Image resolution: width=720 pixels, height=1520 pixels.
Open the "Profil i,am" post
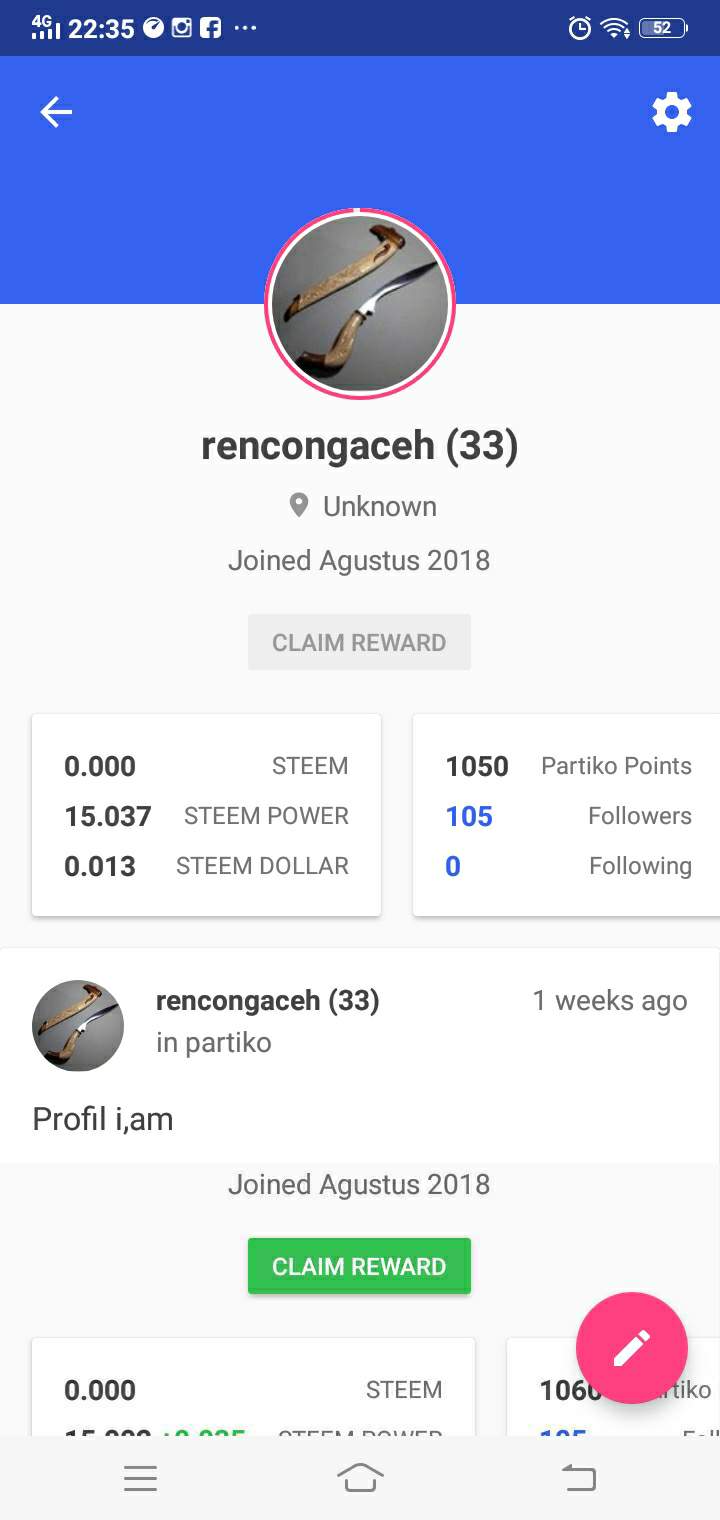[103, 1119]
